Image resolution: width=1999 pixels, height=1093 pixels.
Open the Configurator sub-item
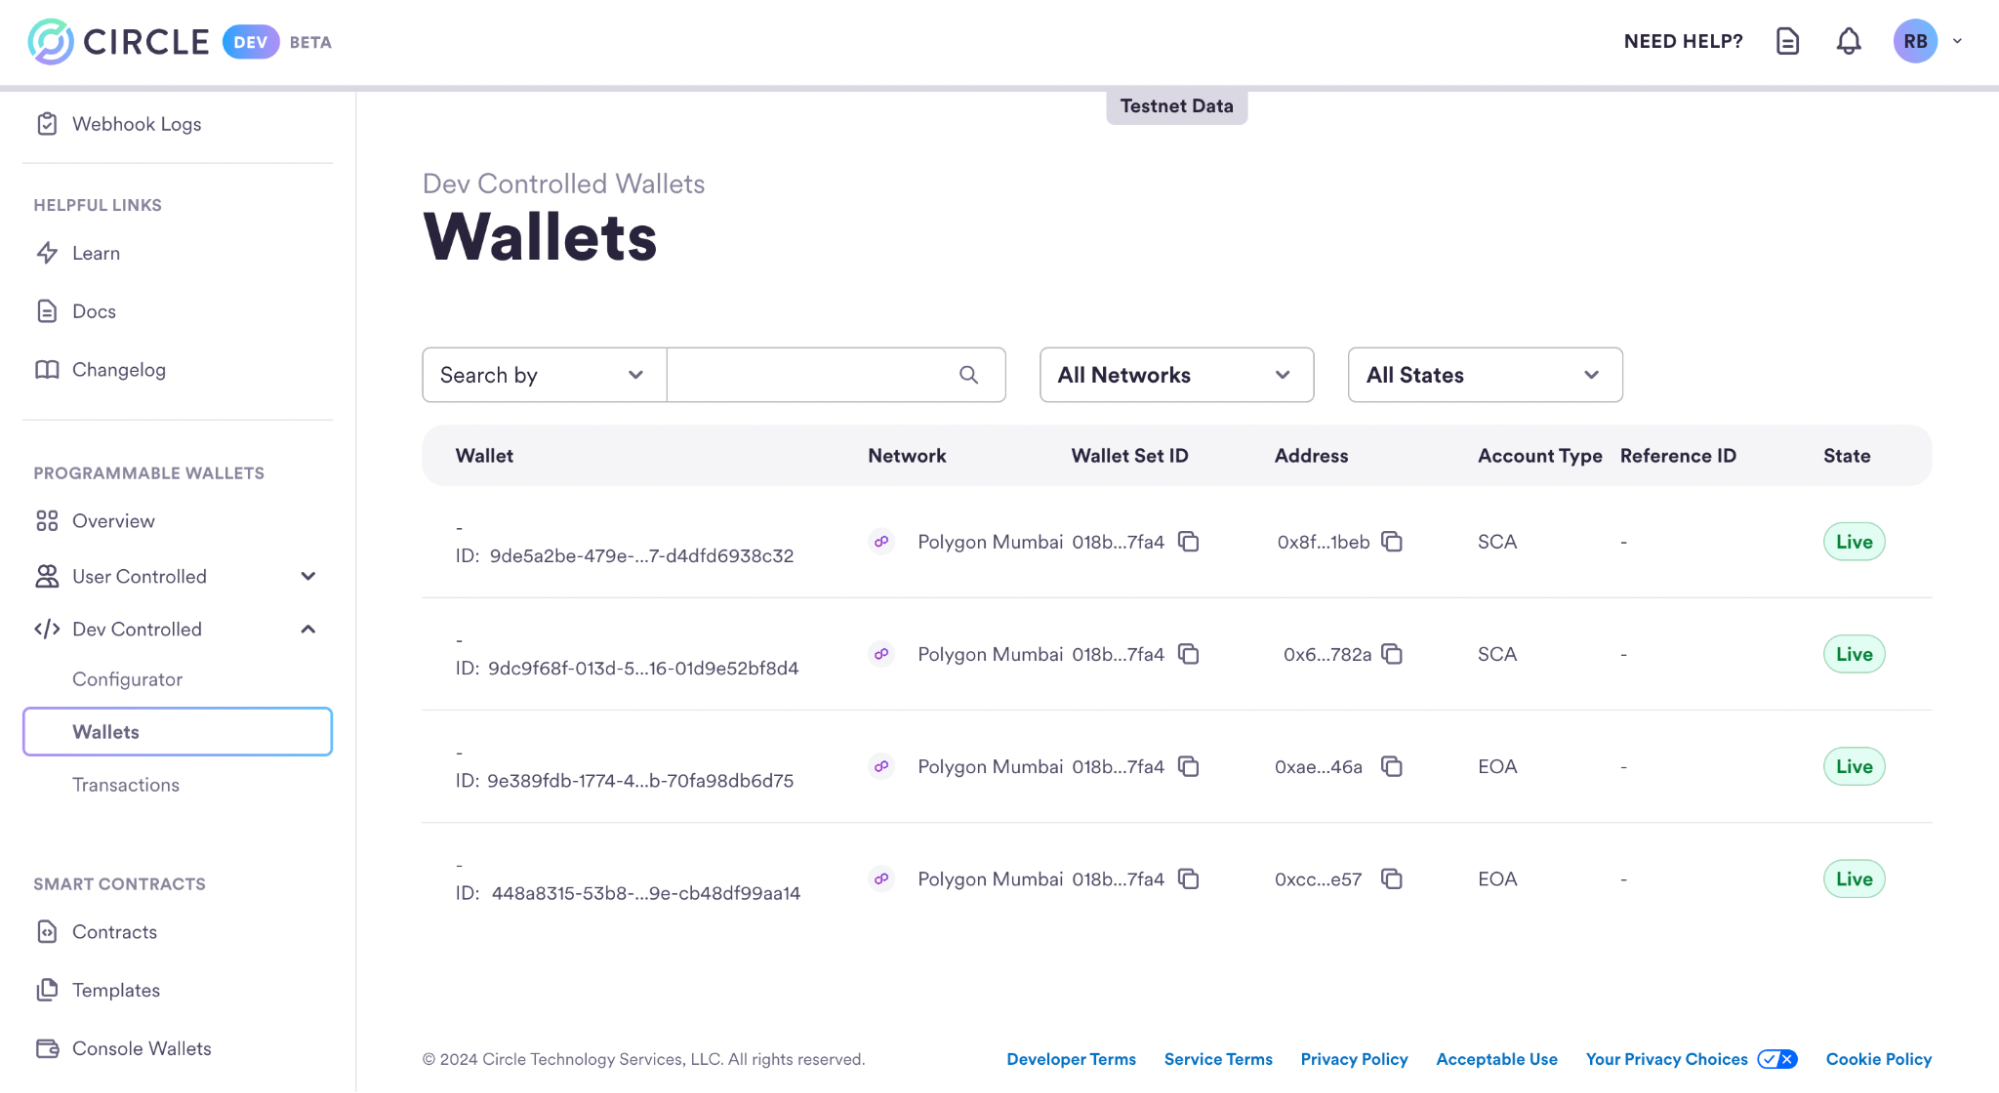pos(127,679)
